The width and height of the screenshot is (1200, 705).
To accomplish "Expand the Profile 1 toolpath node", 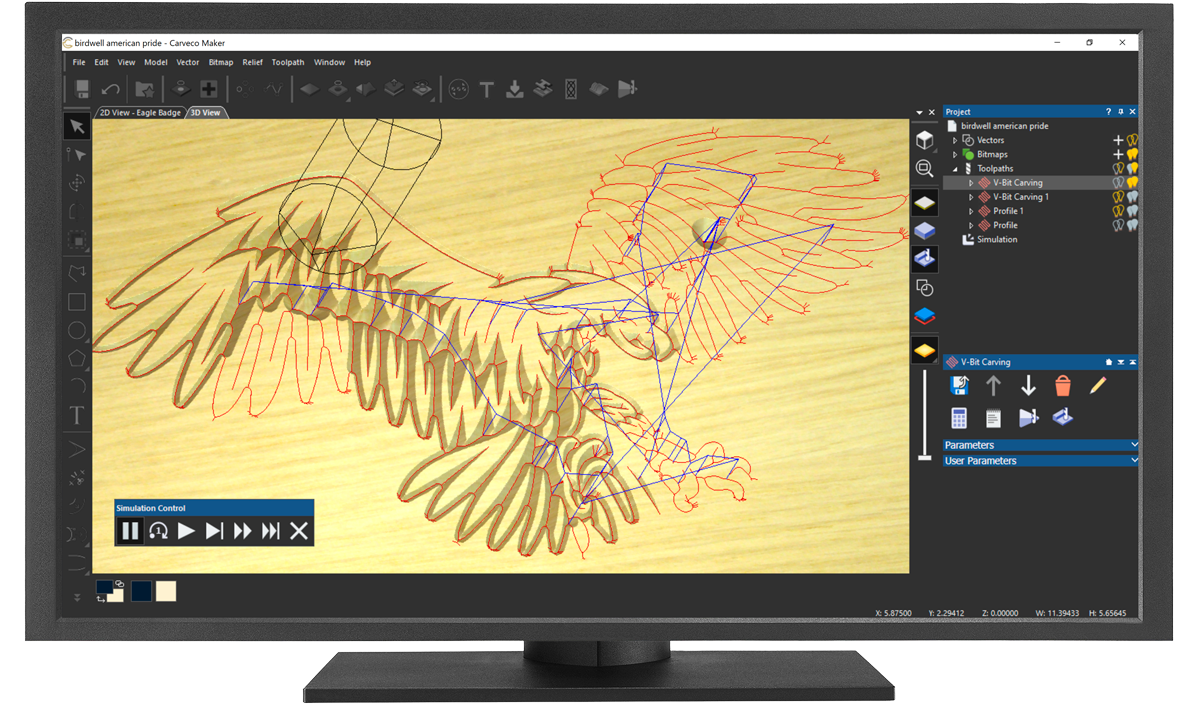I will 971,211.
